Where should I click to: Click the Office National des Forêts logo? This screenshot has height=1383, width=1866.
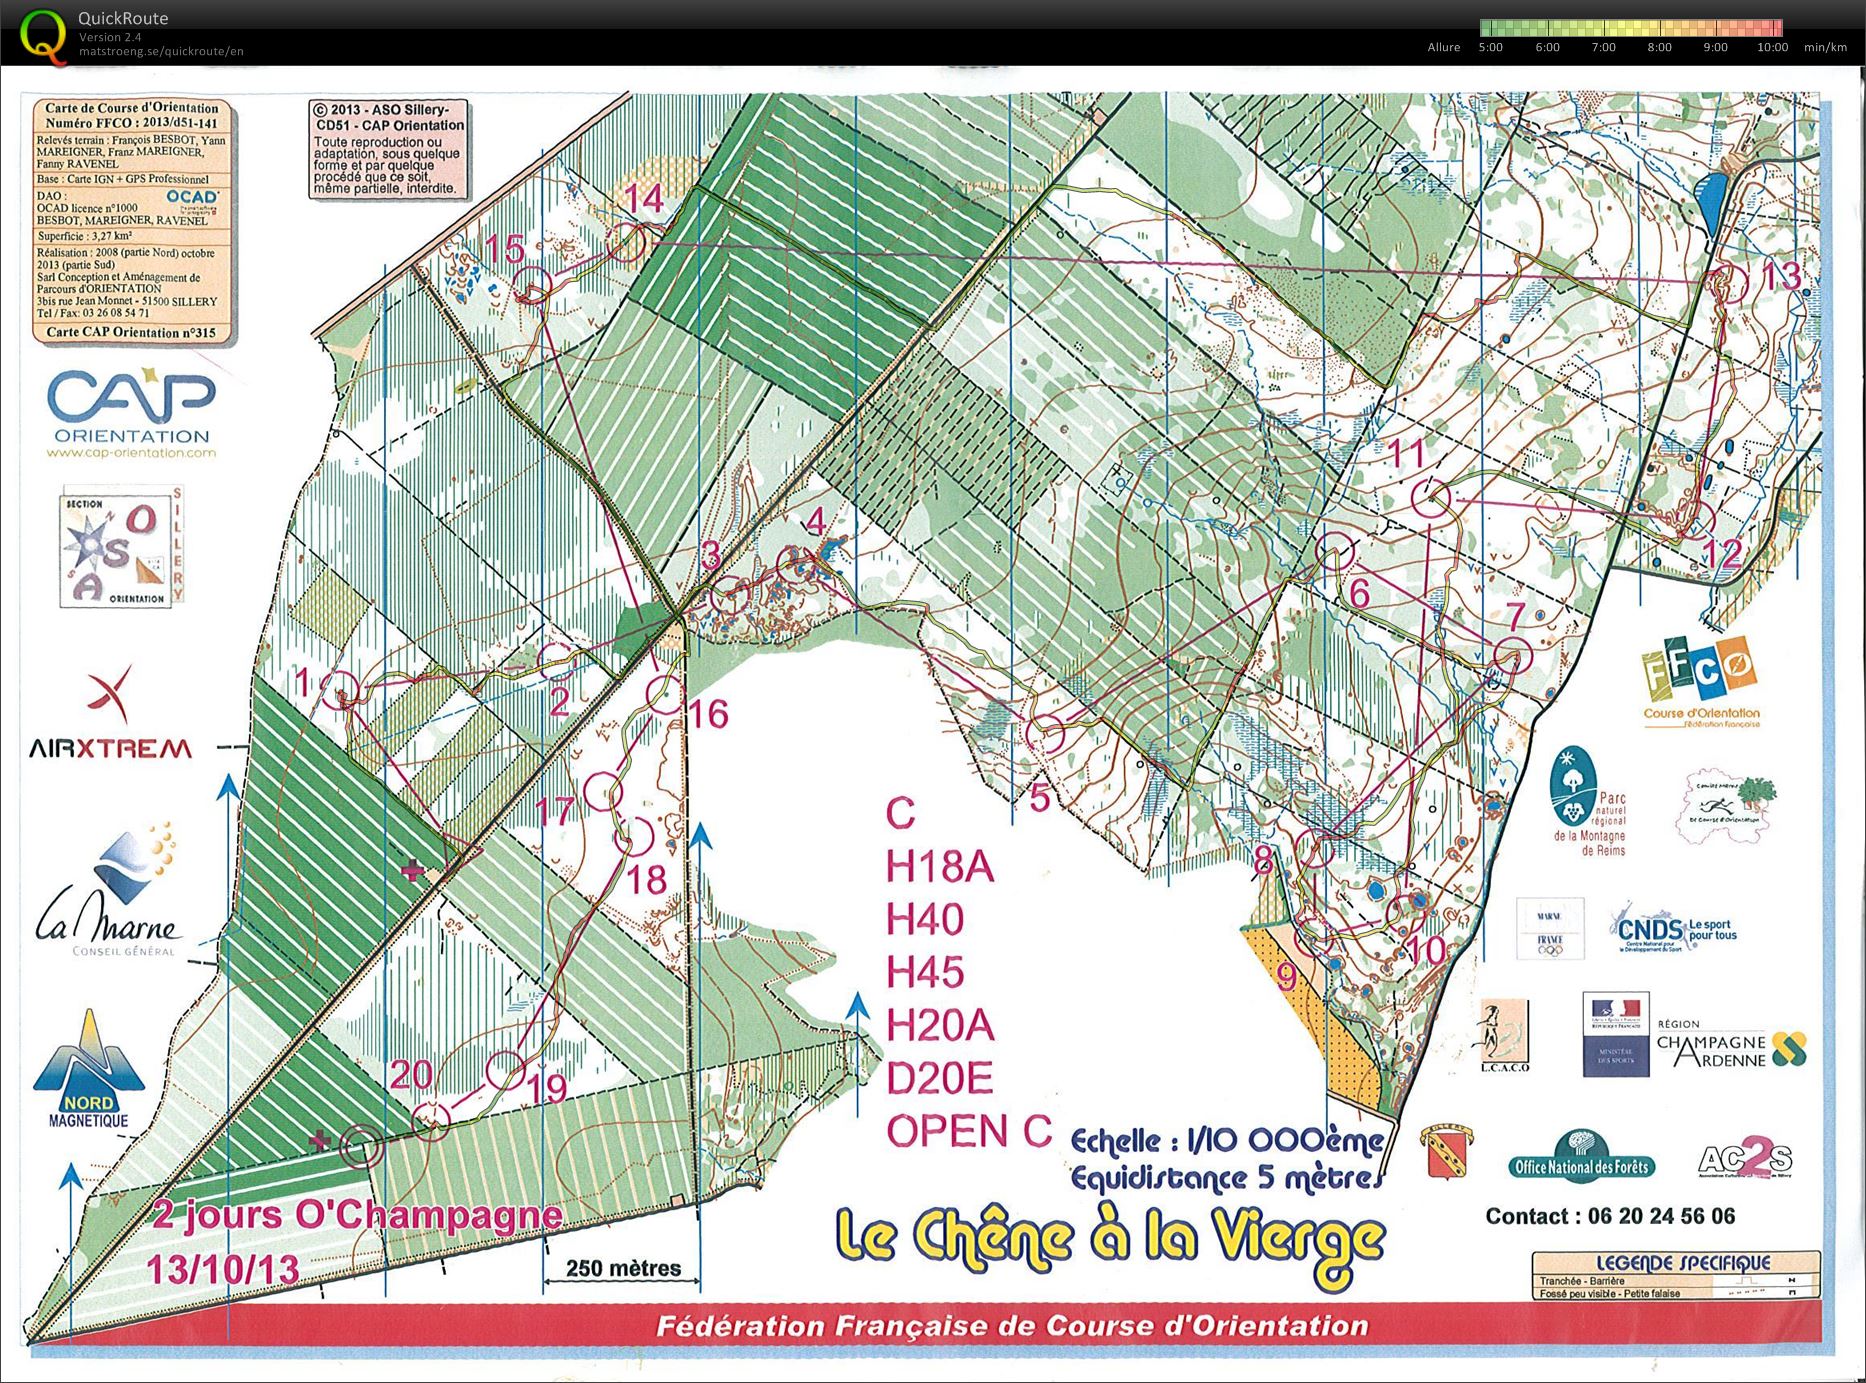1581,1156
